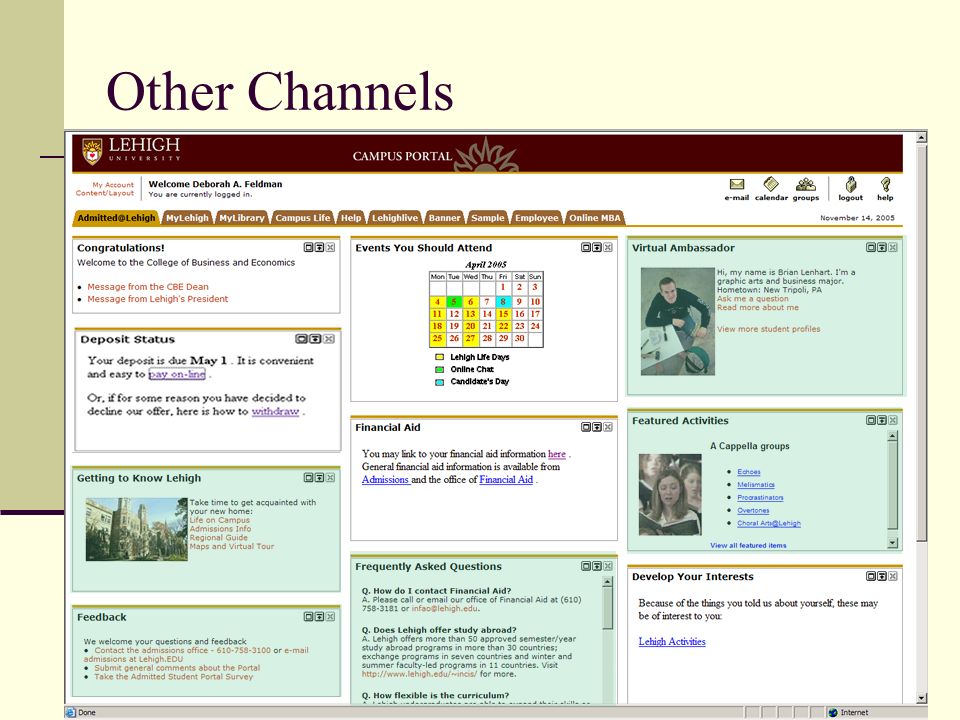Screen dimensions: 960x720
Task: Click the browser page scroll-down arrow
Action: pyautogui.click(x=921, y=698)
